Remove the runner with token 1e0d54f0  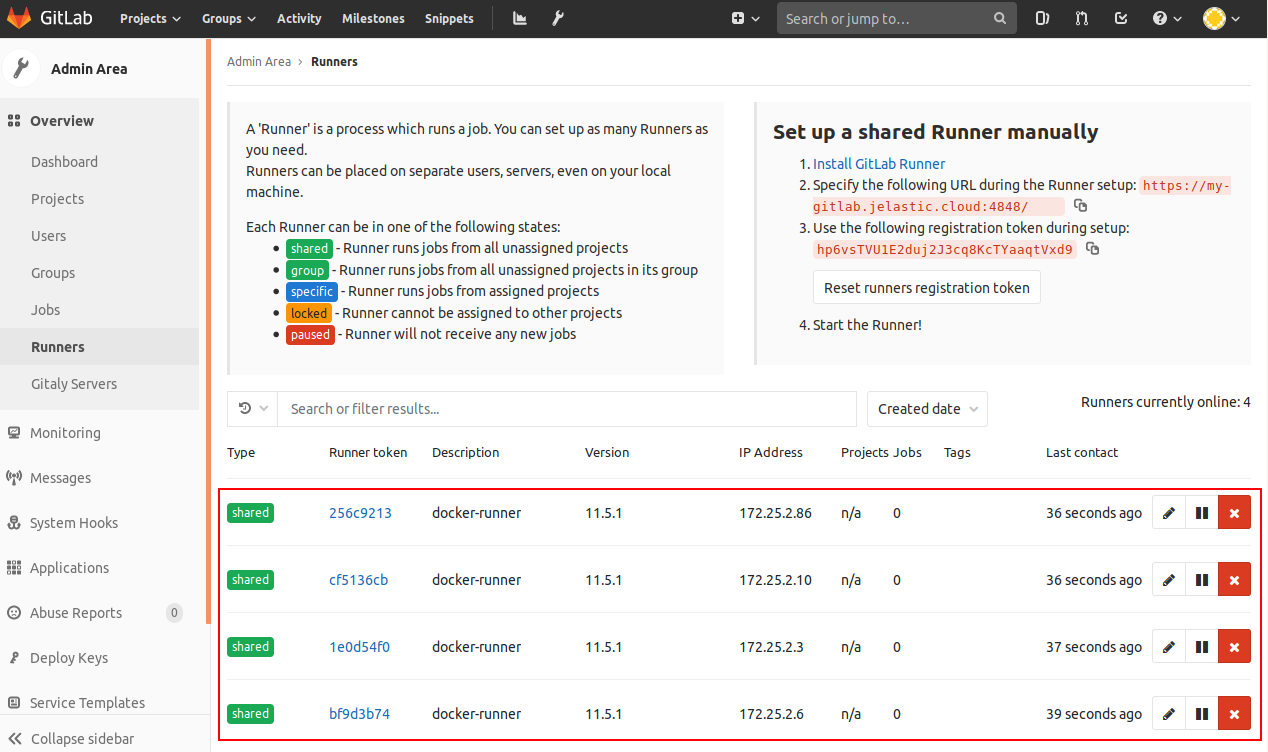coord(1234,647)
